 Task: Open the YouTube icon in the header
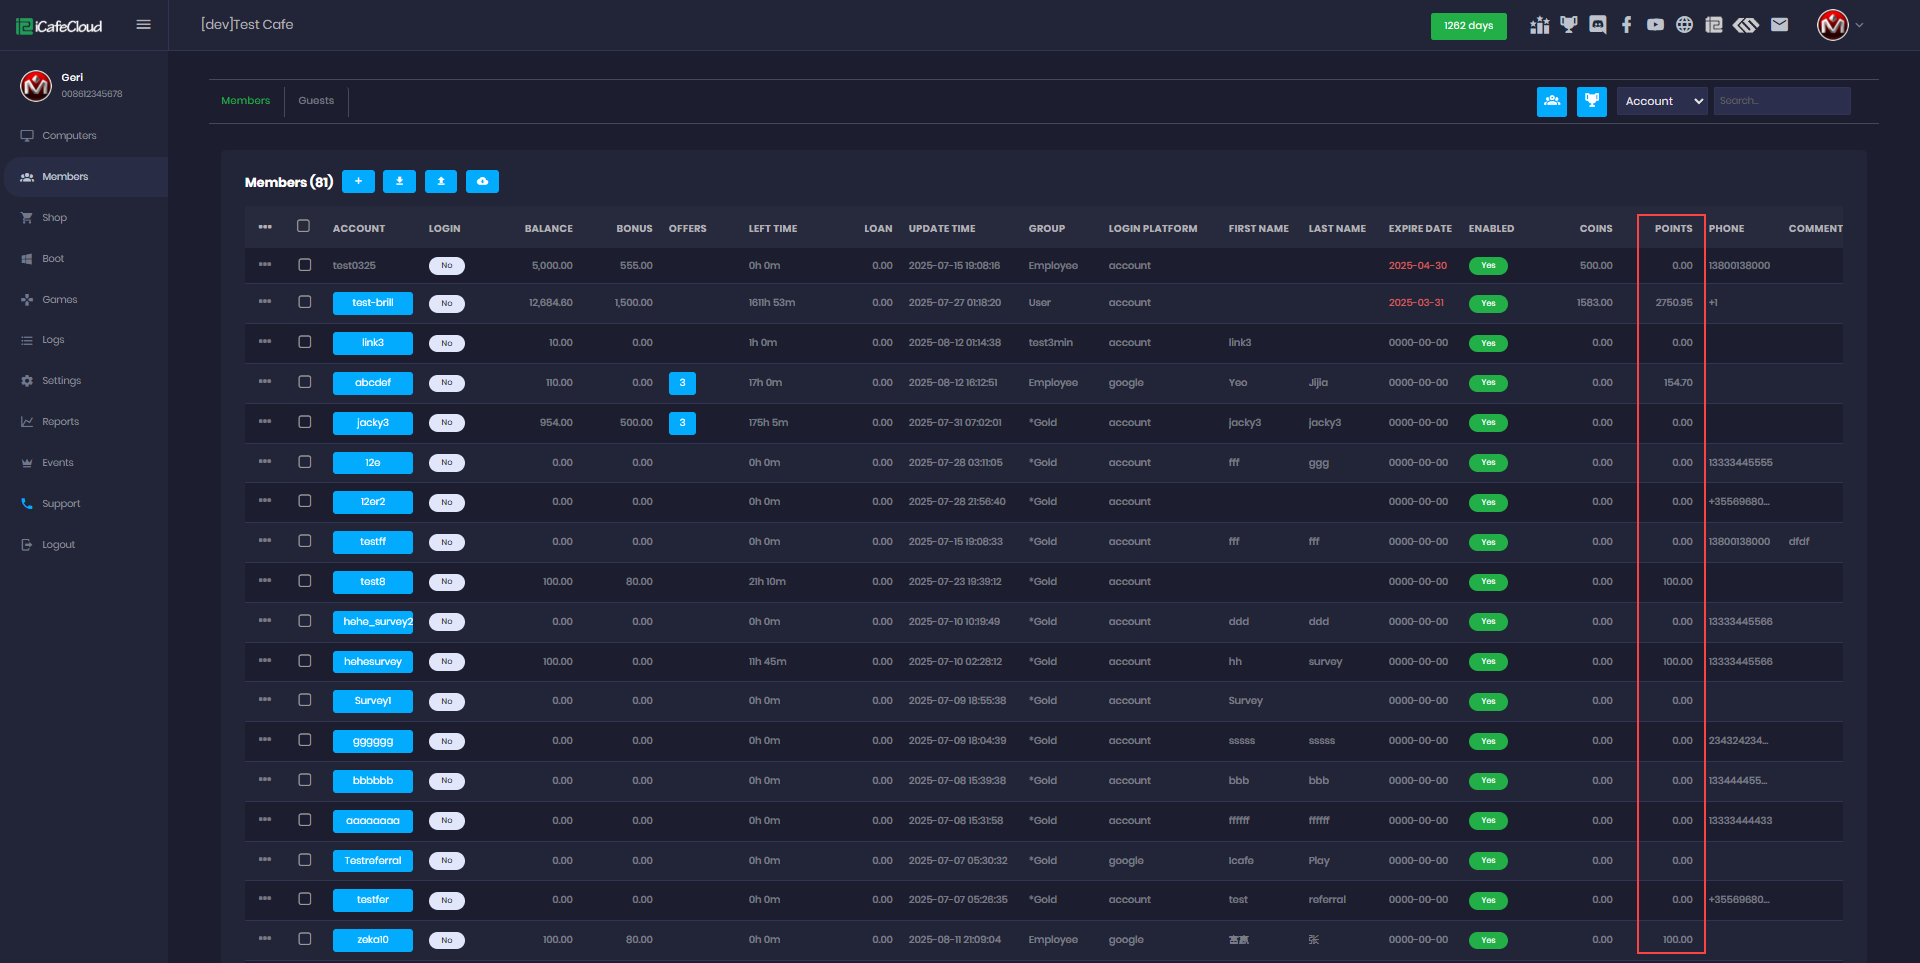pyautogui.click(x=1656, y=25)
